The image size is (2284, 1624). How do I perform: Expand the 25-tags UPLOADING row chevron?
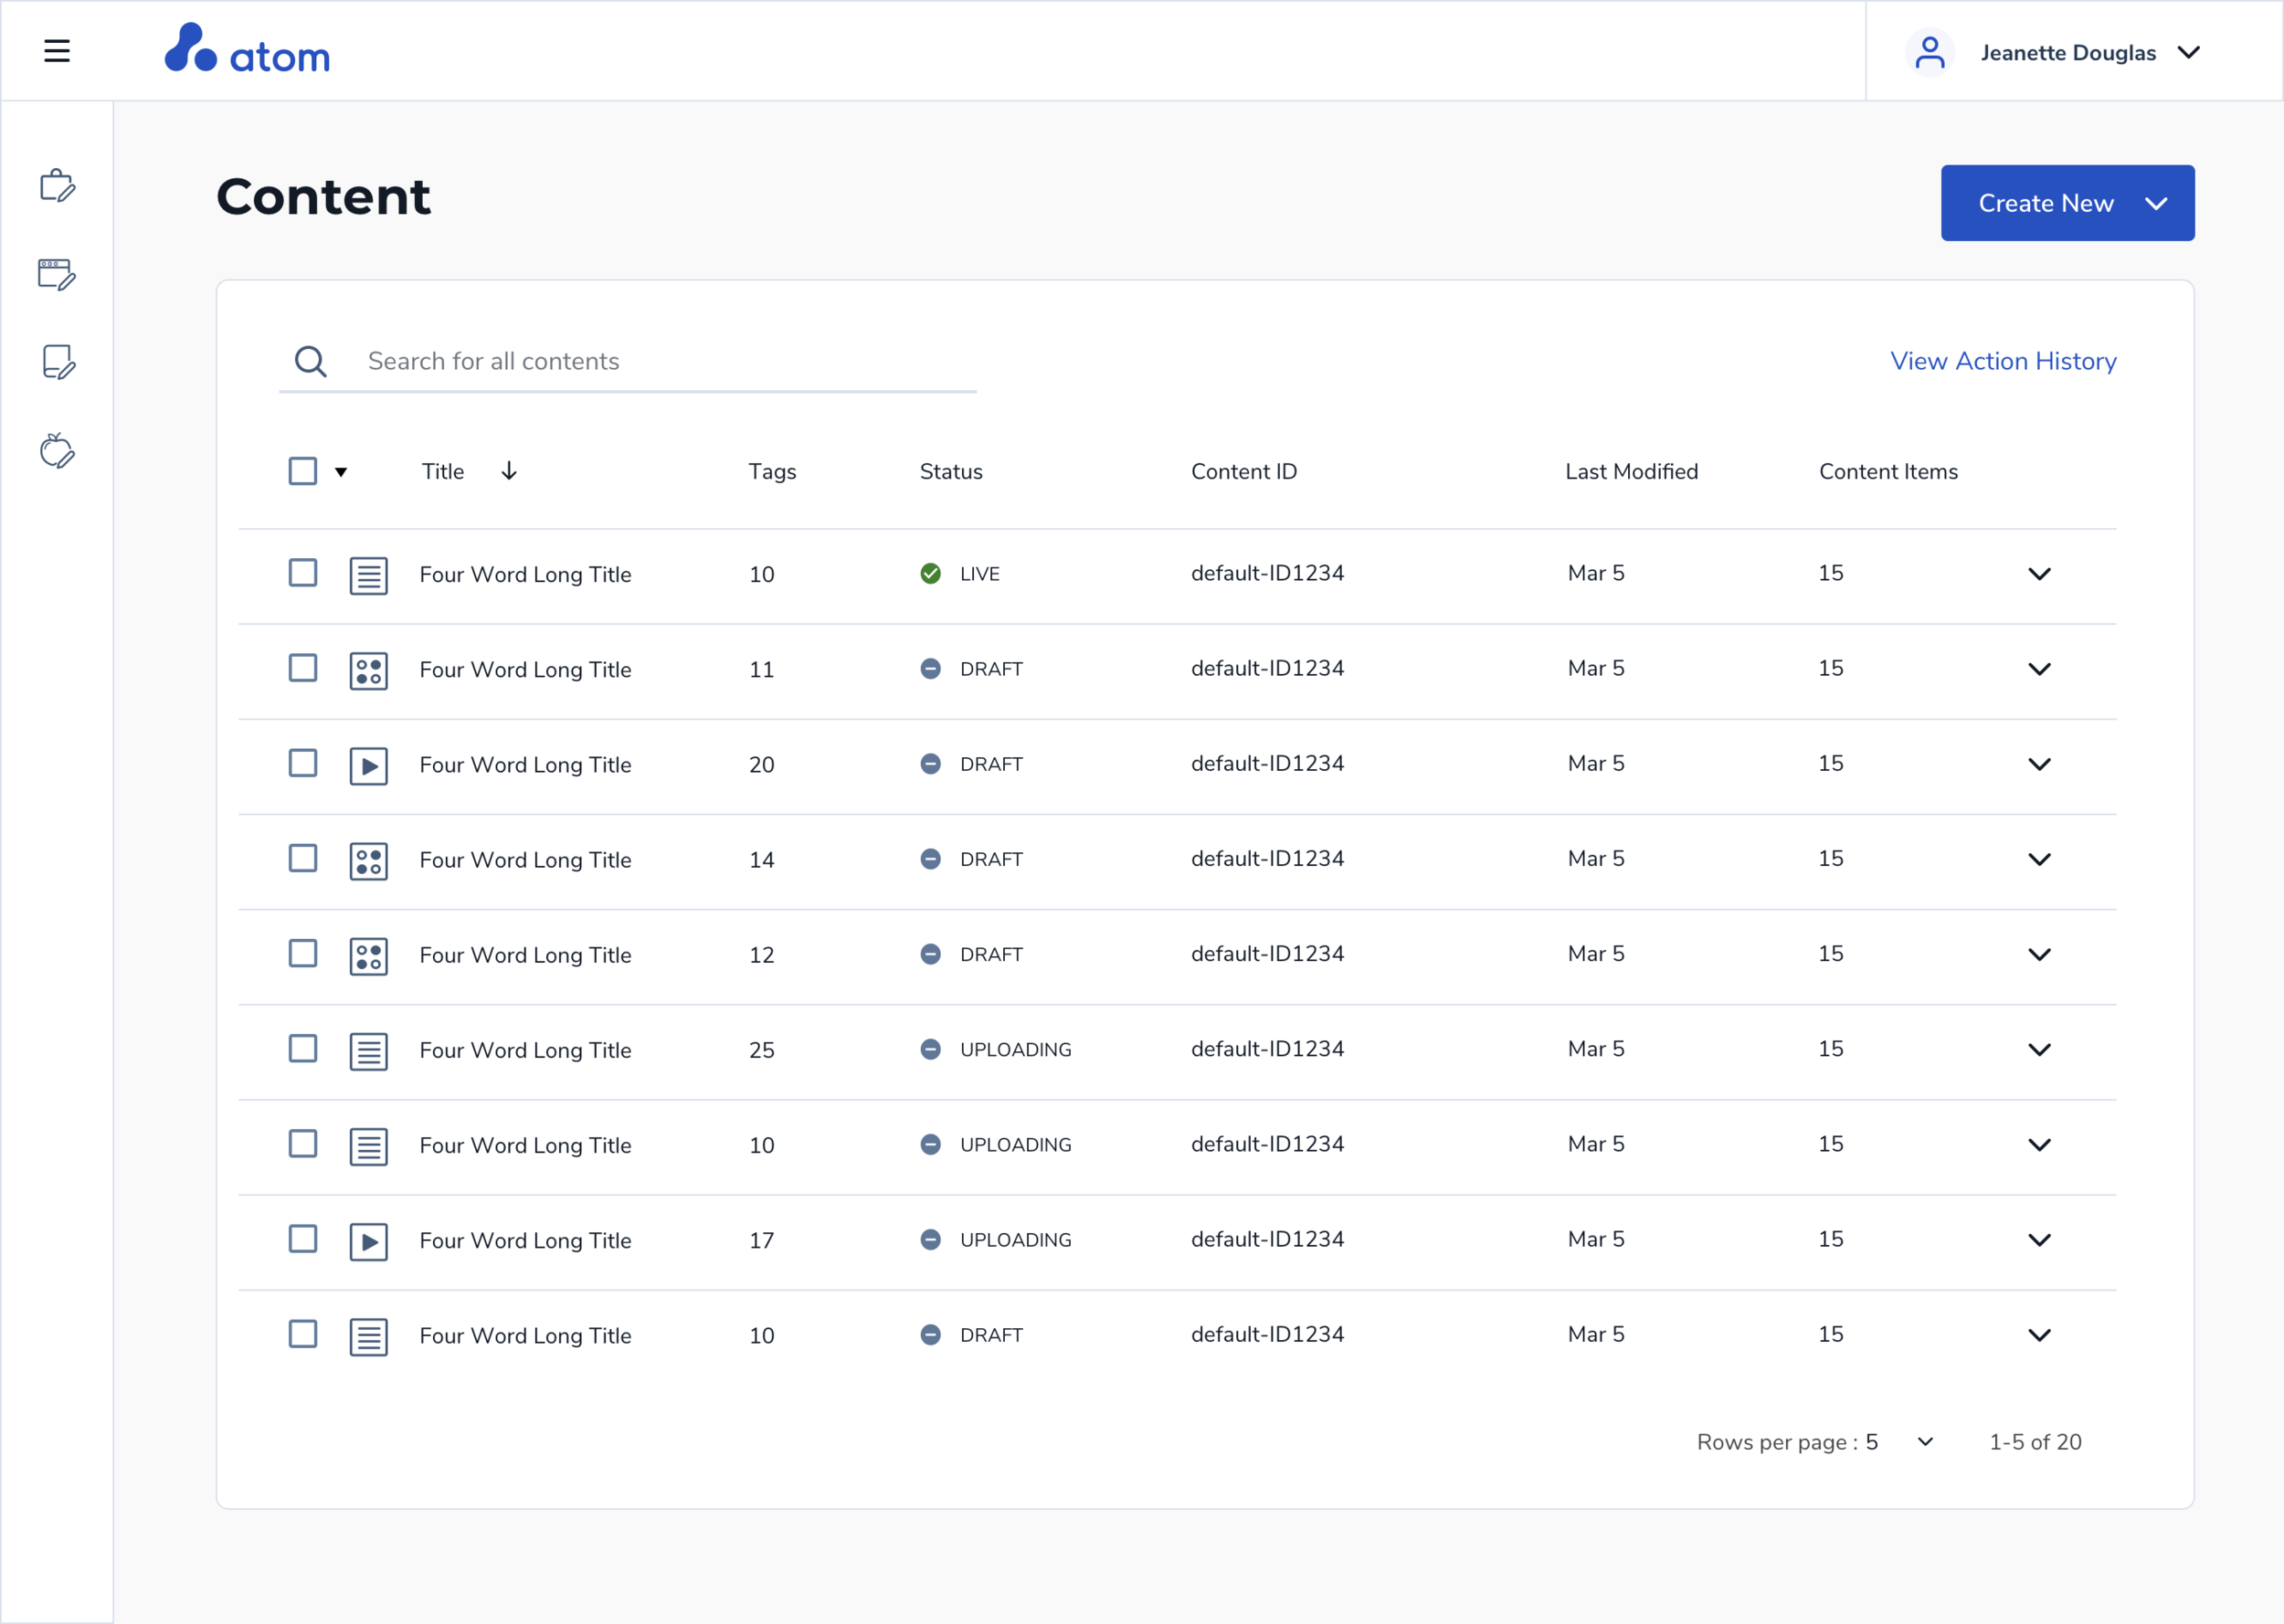pyautogui.click(x=2039, y=1050)
